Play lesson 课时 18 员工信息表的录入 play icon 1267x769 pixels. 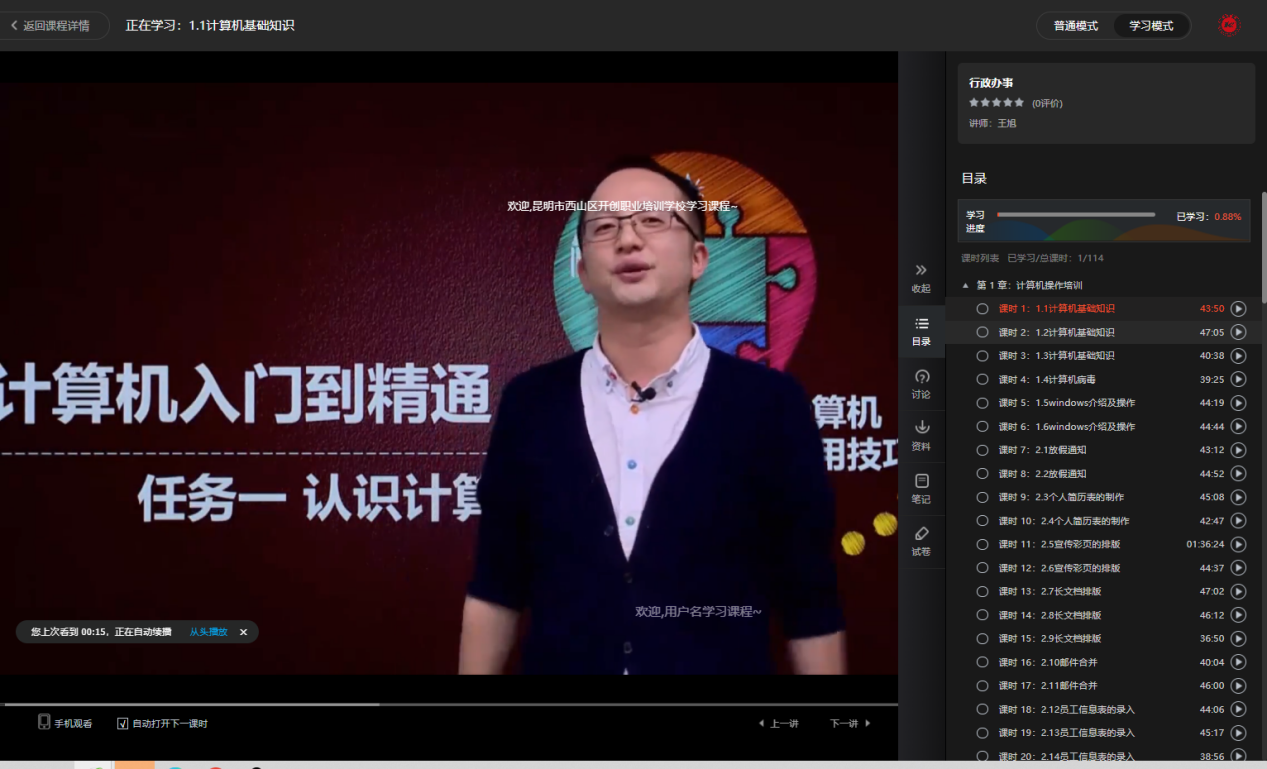tap(1238, 709)
